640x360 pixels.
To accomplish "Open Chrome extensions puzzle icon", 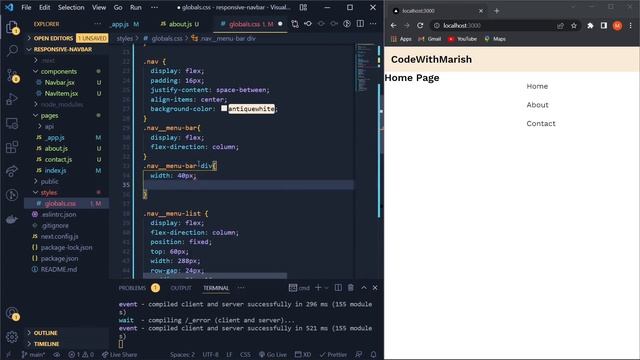I will (x=590, y=25).
